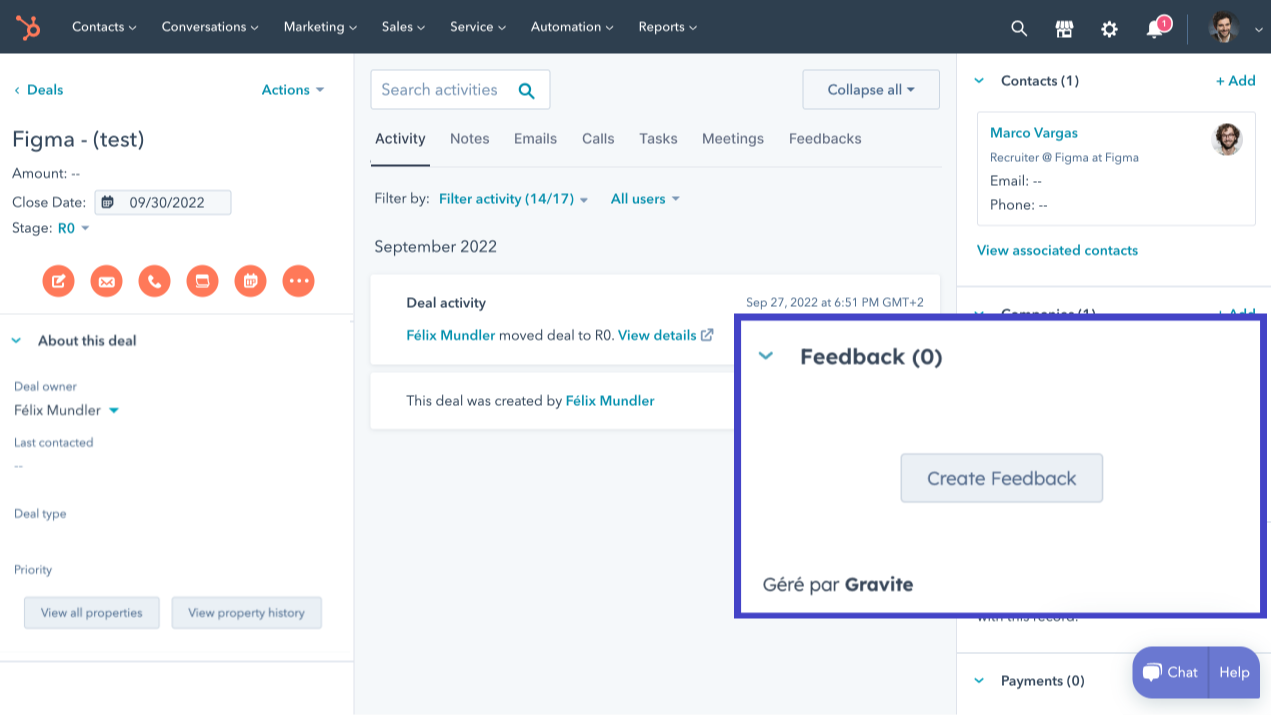Open HubSpot search with the magnifier icon
This screenshot has height=715, width=1271.
pyautogui.click(x=1018, y=28)
